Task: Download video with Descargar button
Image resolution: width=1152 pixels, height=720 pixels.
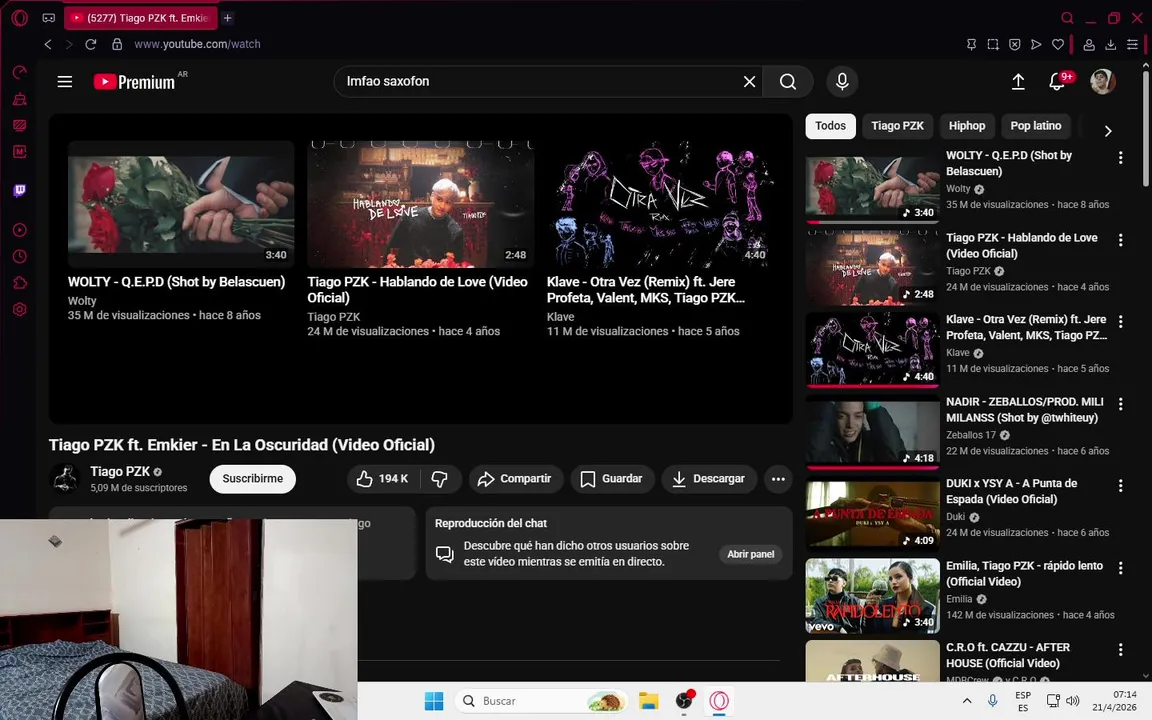Action: pos(709,479)
